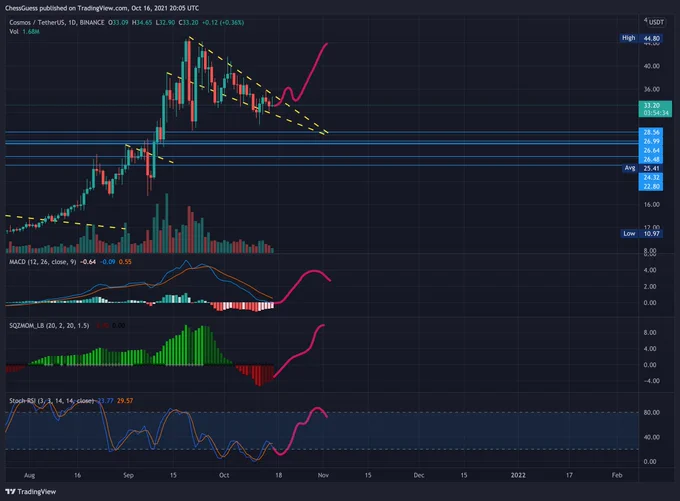Click the current price label 33.20
The height and width of the screenshot is (501, 680).
coord(655,109)
